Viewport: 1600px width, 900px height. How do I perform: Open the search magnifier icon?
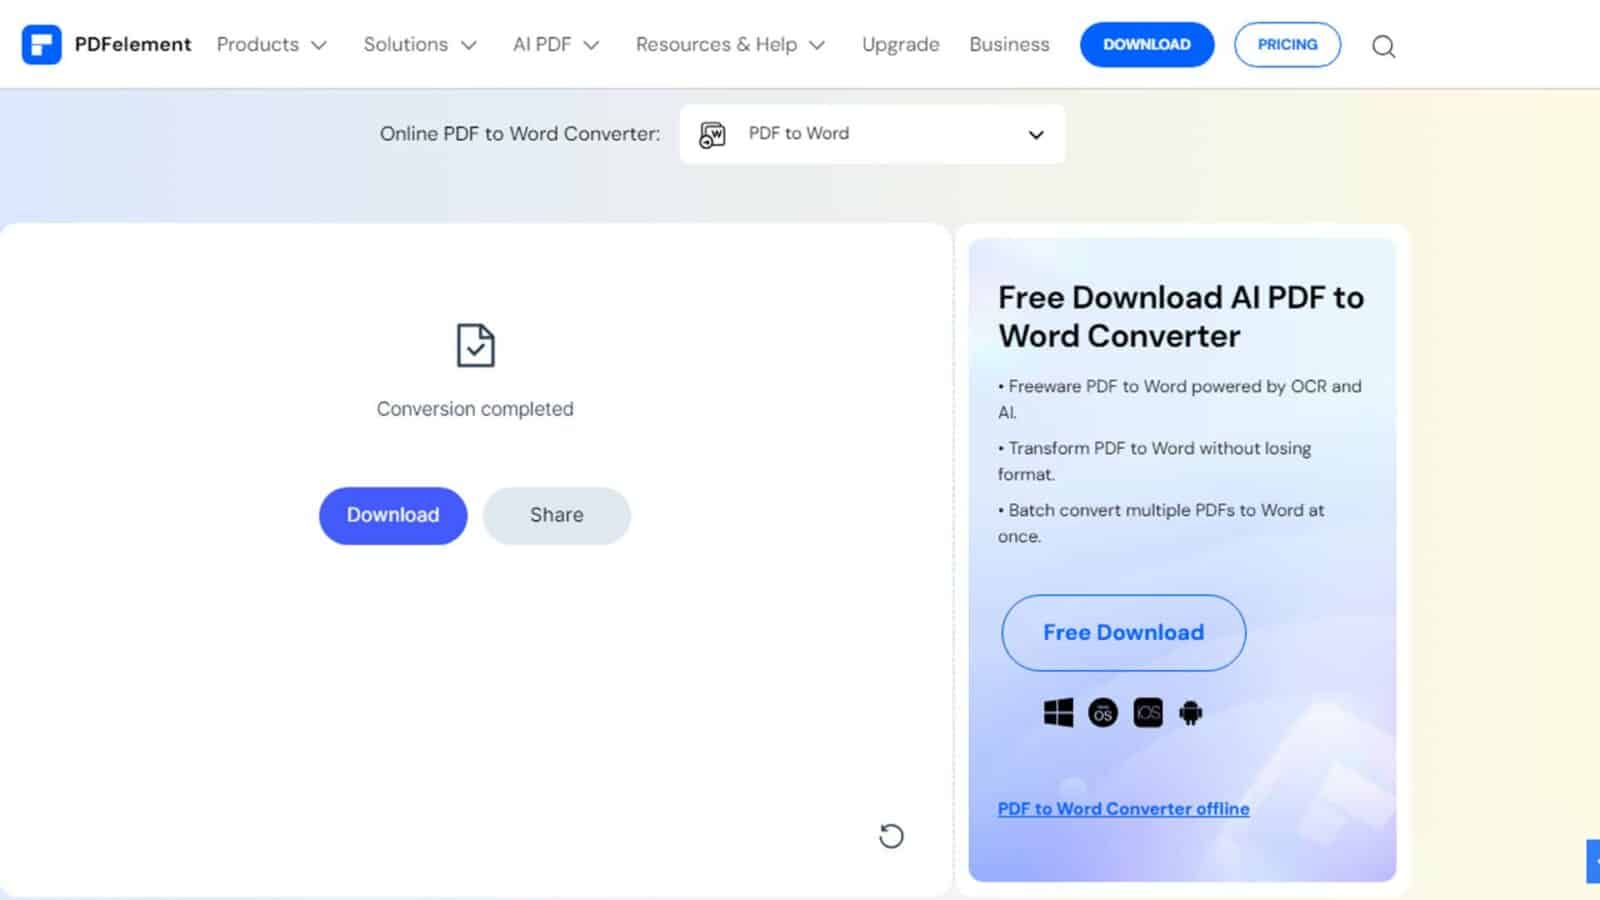(x=1383, y=46)
